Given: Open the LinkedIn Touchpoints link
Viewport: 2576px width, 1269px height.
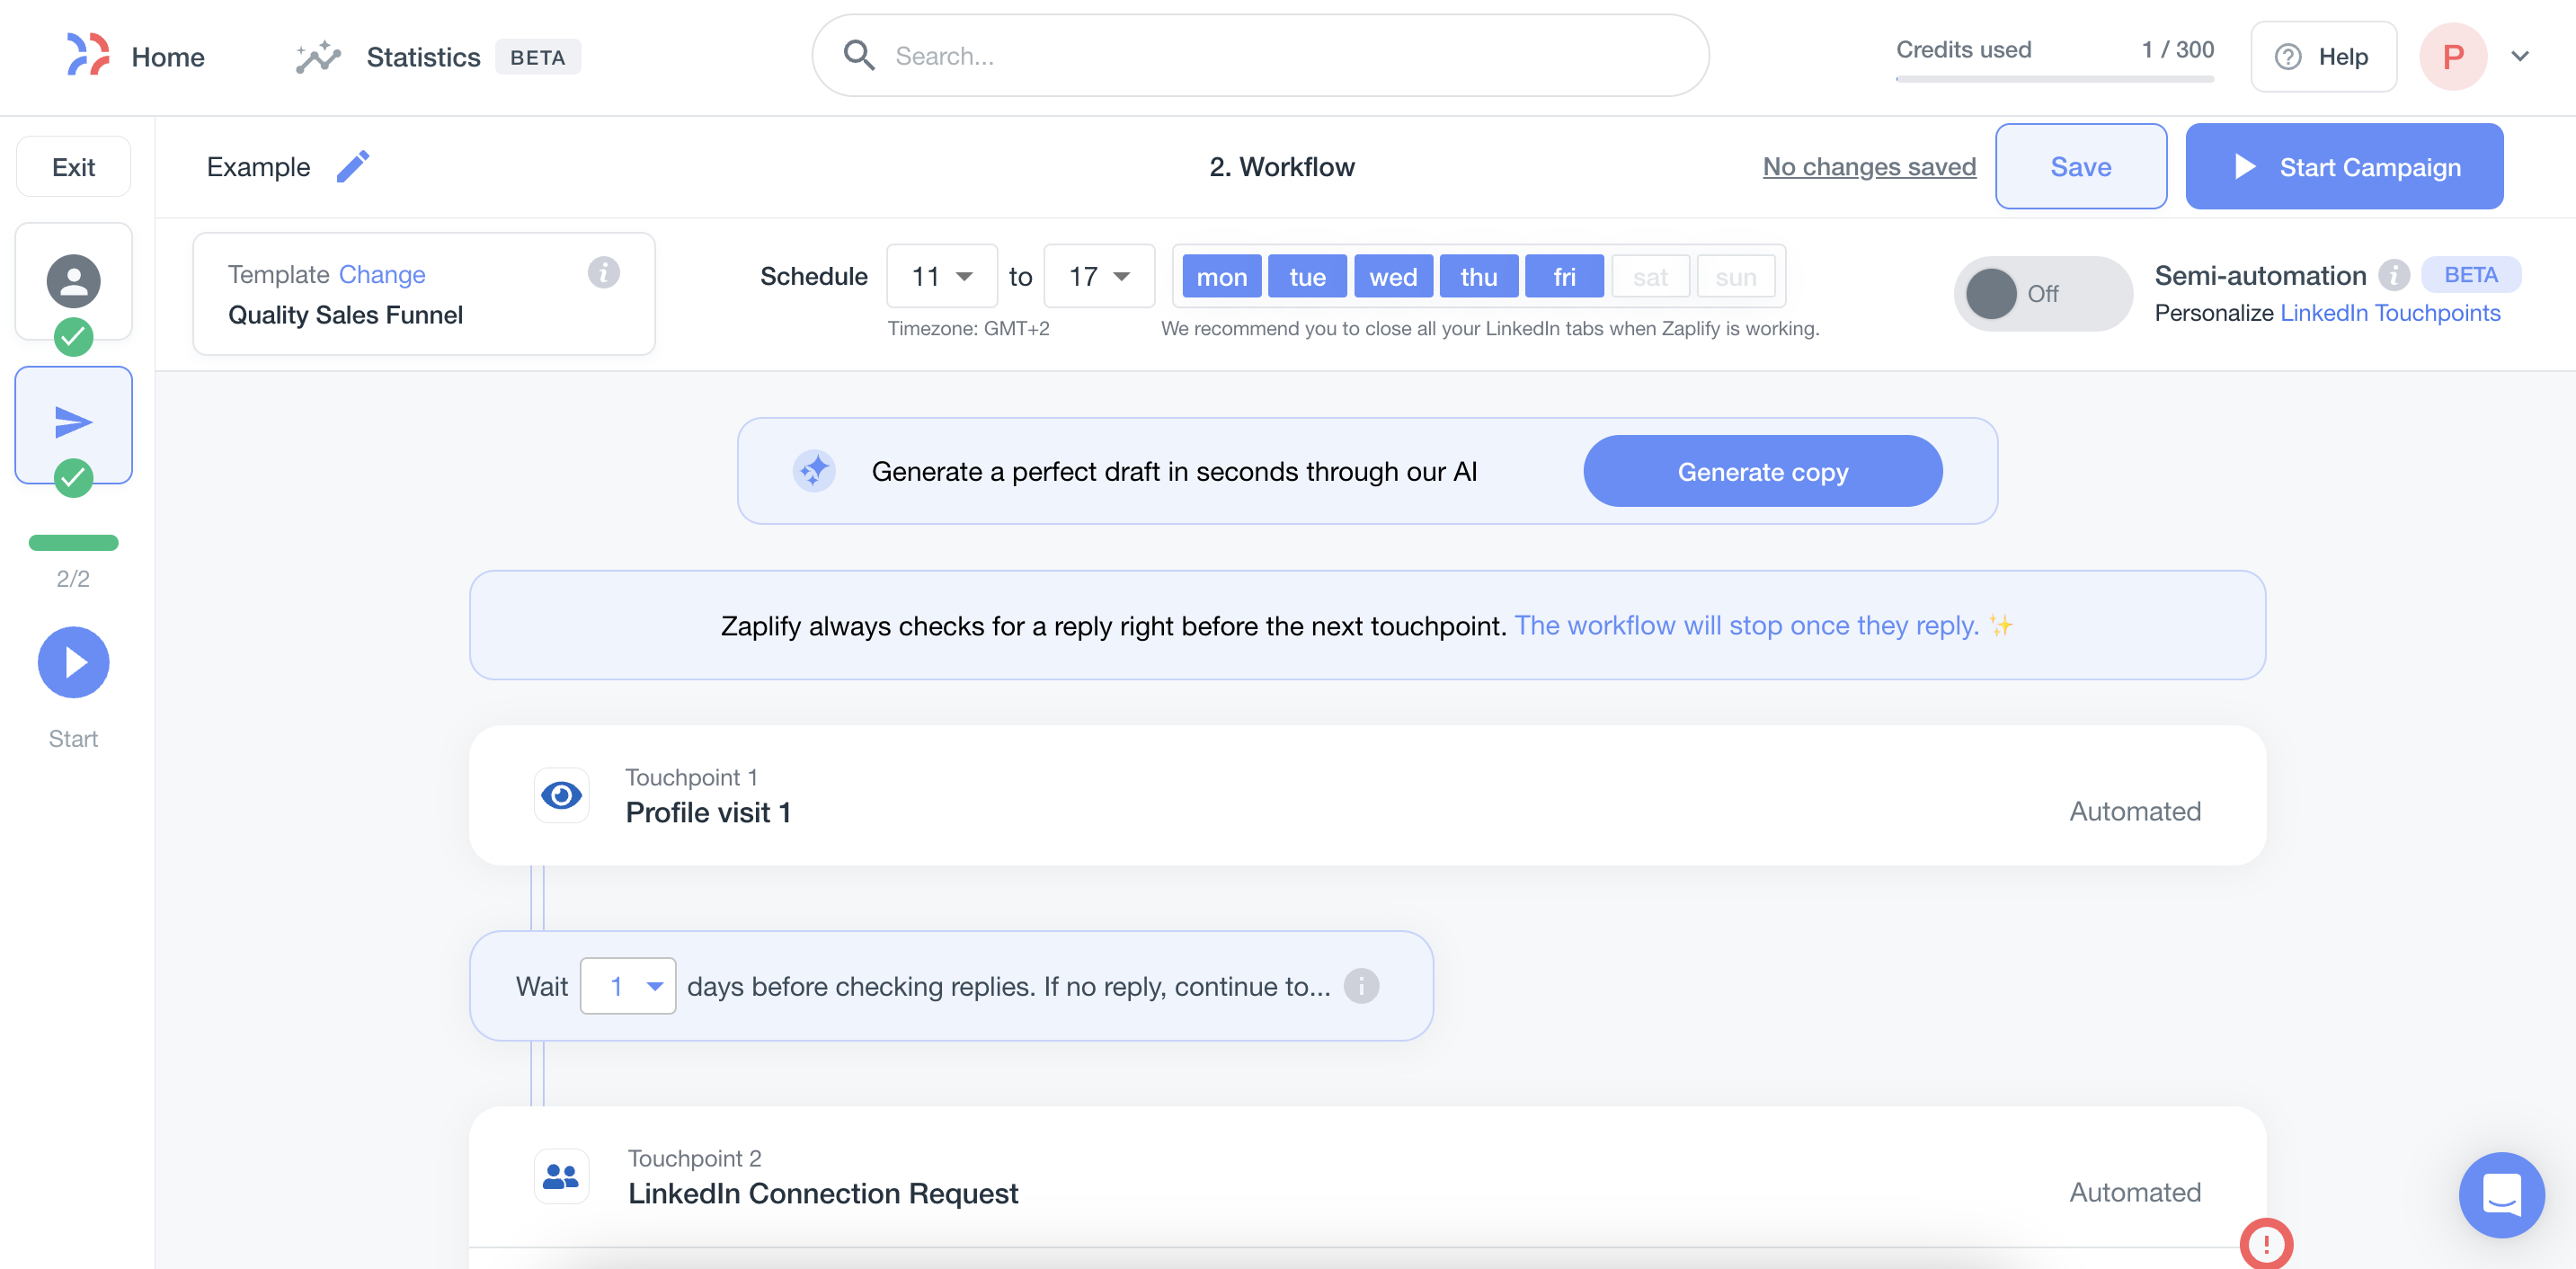Looking at the screenshot, I should pos(2390,313).
